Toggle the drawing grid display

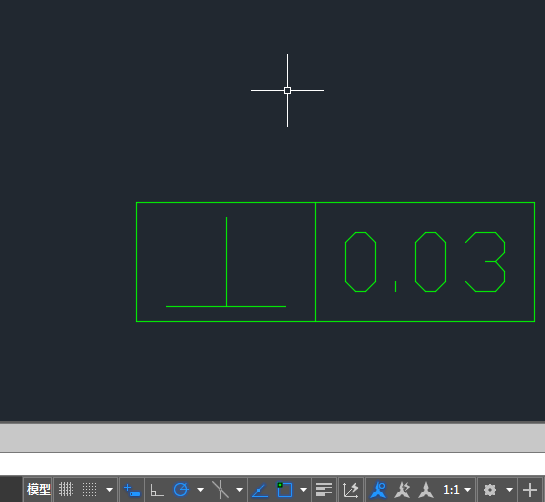[66, 489]
